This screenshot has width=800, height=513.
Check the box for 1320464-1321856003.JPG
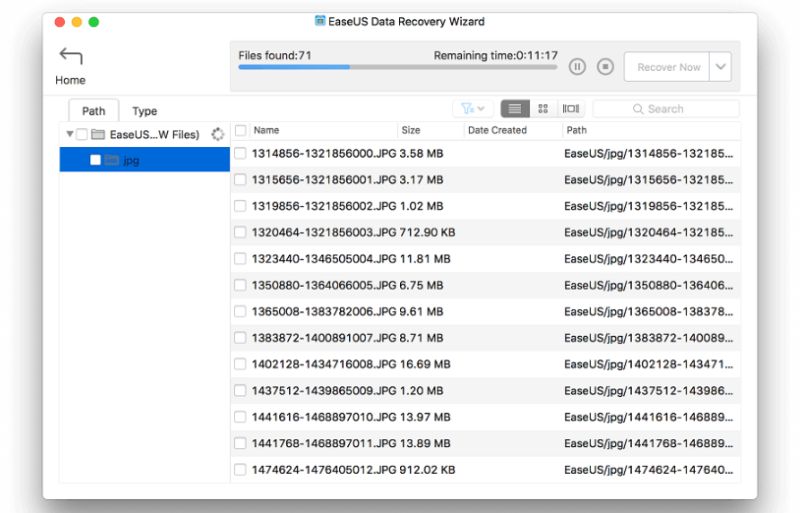[240, 232]
